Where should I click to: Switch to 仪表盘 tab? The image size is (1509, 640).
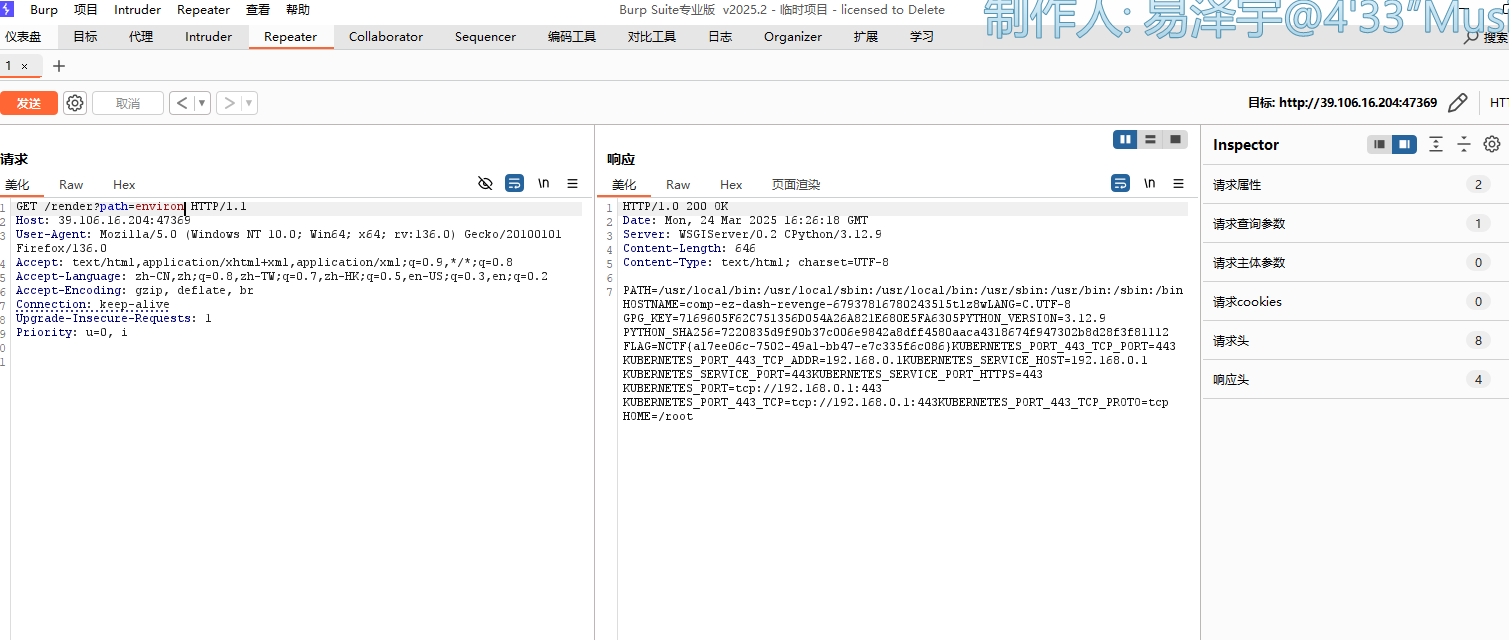(23, 37)
